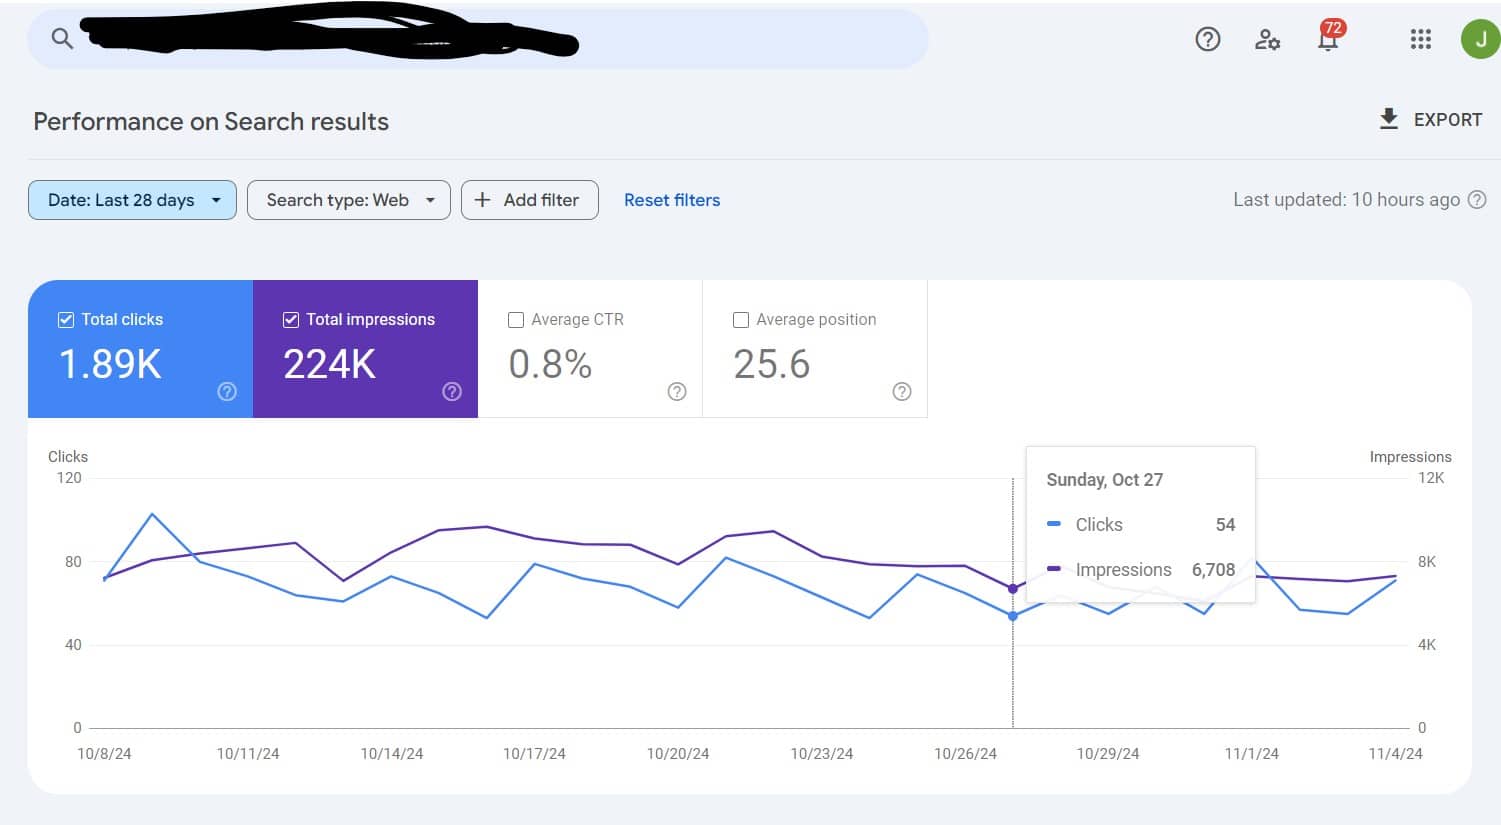Open the account avatar labeled J
The width and height of the screenshot is (1501, 825).
pyautogui.click(x=1480, y=39)
